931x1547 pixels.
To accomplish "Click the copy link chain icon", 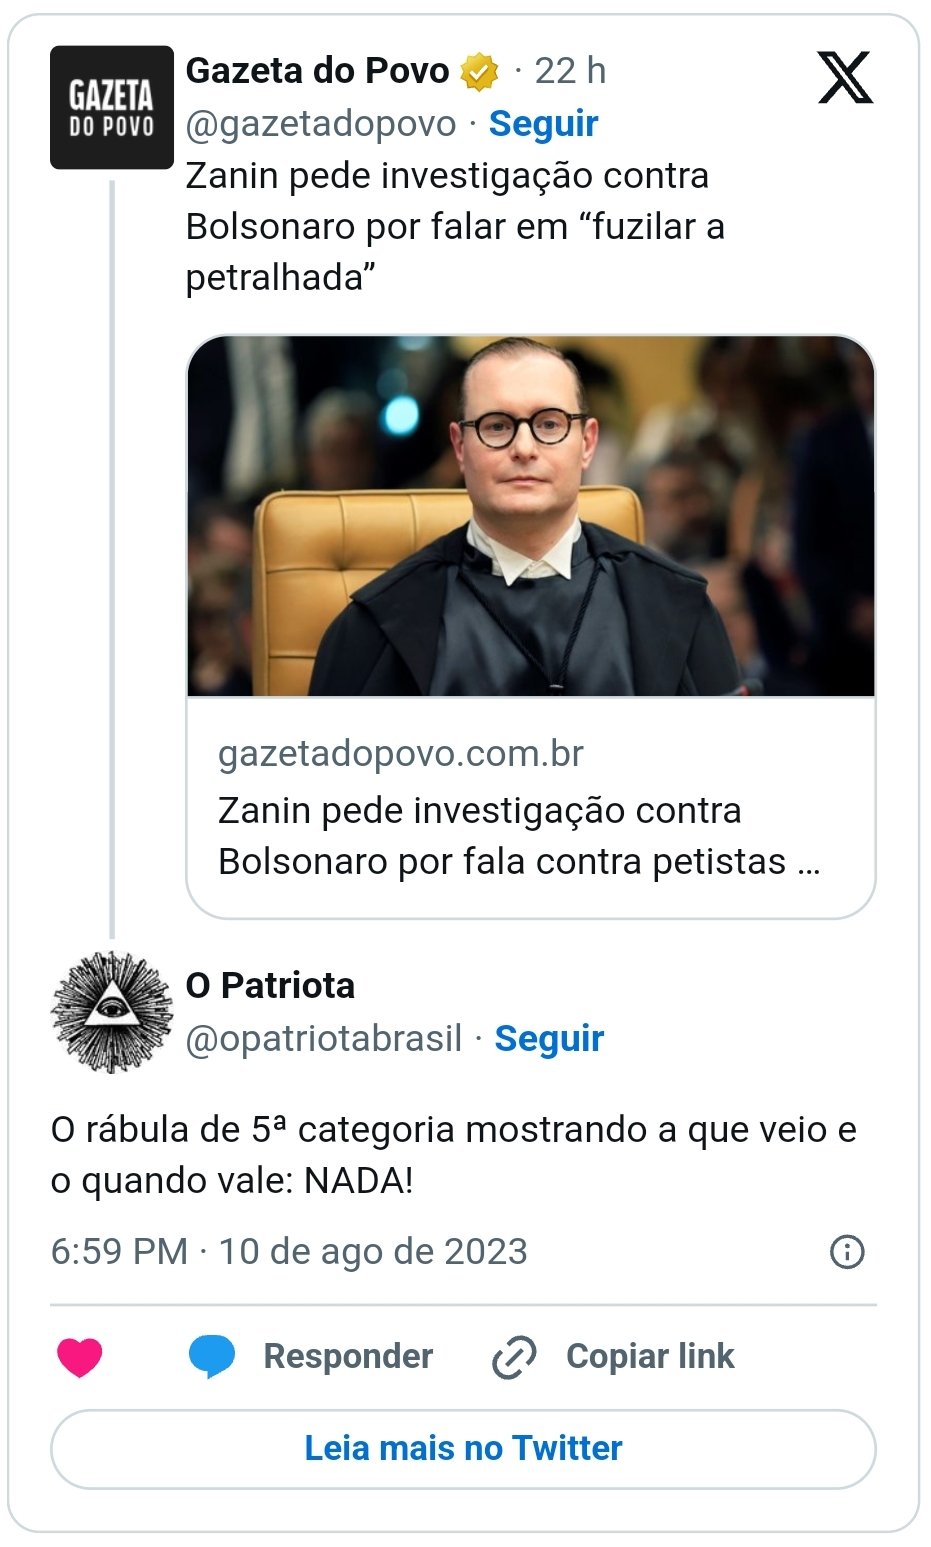I will [x=514, y=1357].
